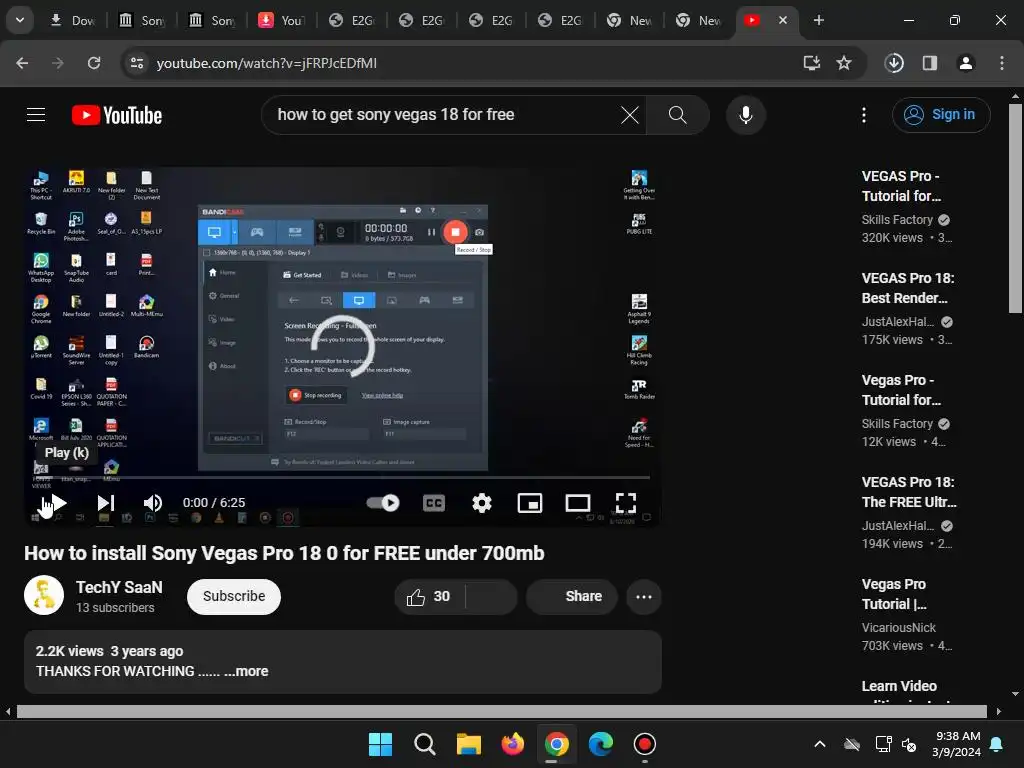Viewport: 1024px width, 768px height.
Task: Share this video
Action: click(x=572, y=596)
